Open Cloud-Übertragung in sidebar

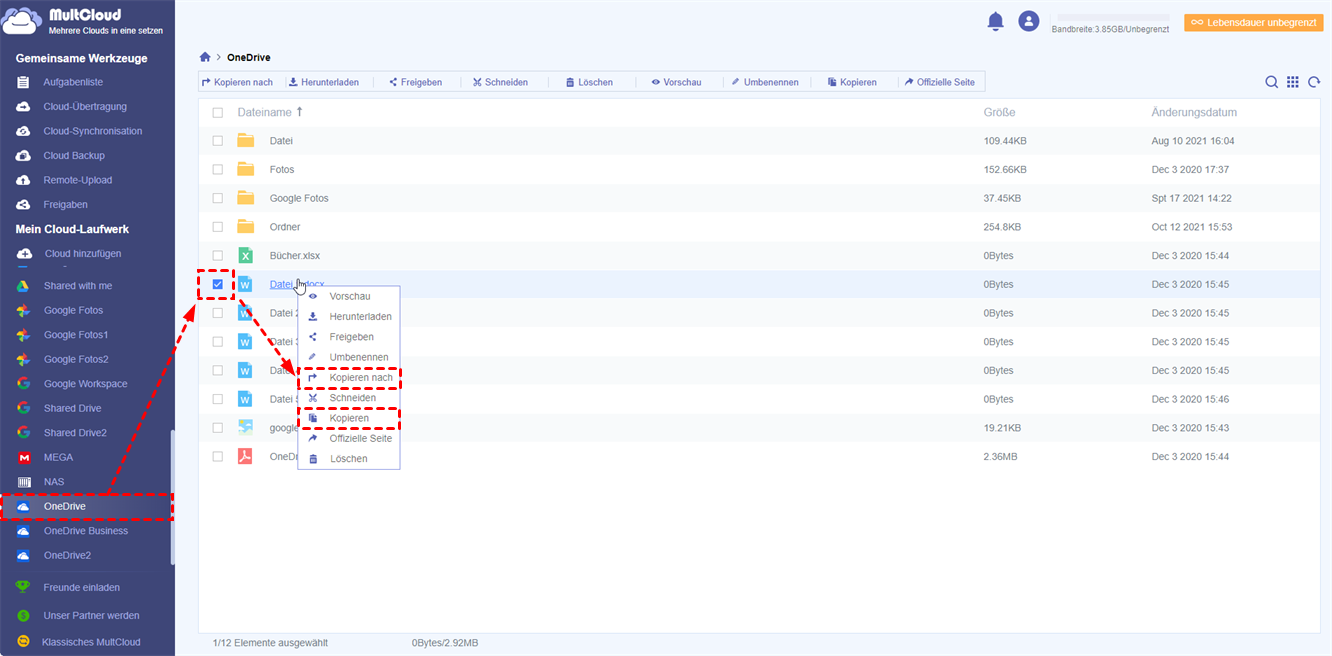tap(85, 106)
